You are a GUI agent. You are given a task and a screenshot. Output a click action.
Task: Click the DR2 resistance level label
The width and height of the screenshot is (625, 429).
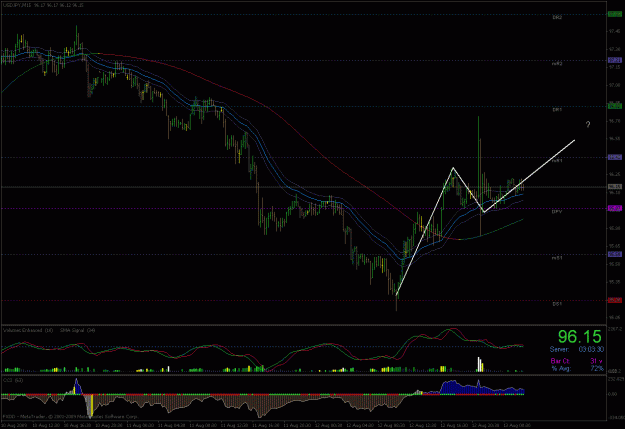click(557, 18)
